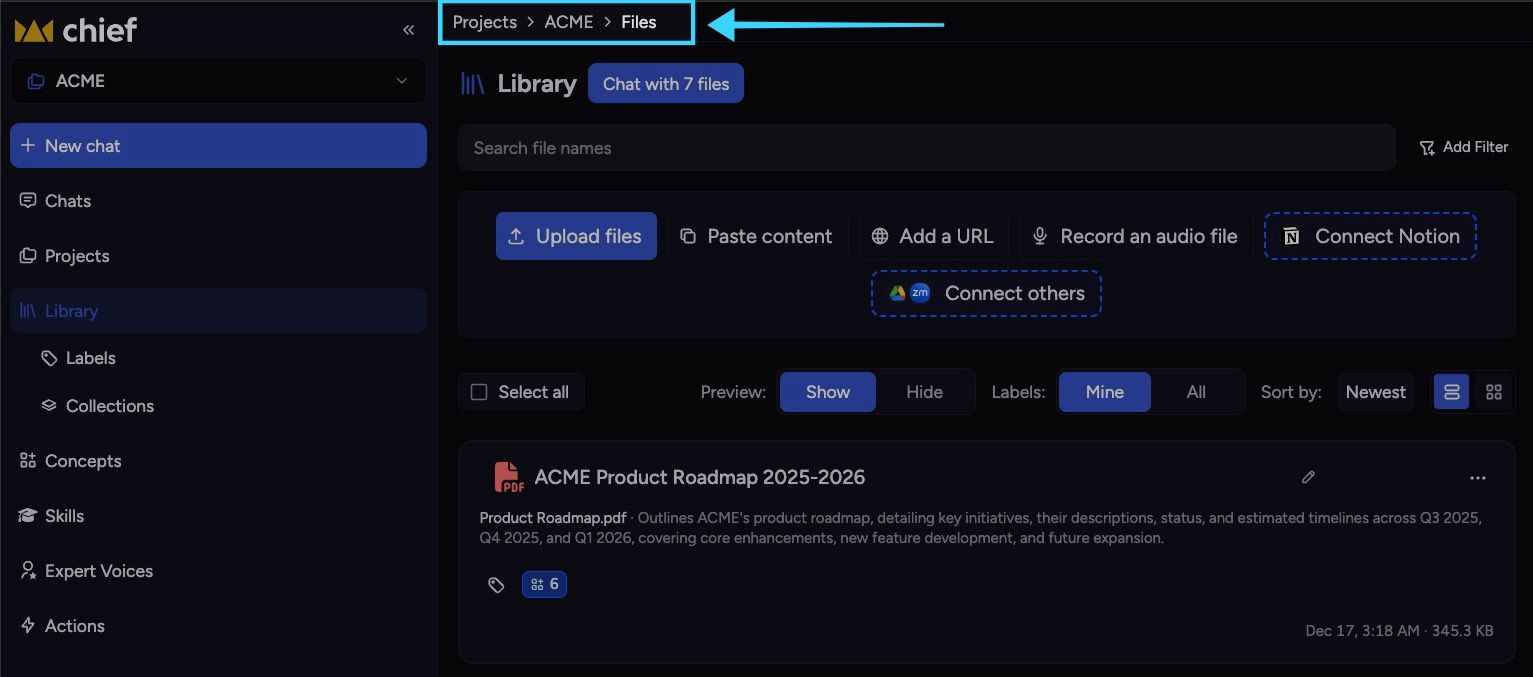This screenshot has height=677, width=1533.
Task: Focus the Search file names field
Action: pyautogui.click(x=926, y=148)
